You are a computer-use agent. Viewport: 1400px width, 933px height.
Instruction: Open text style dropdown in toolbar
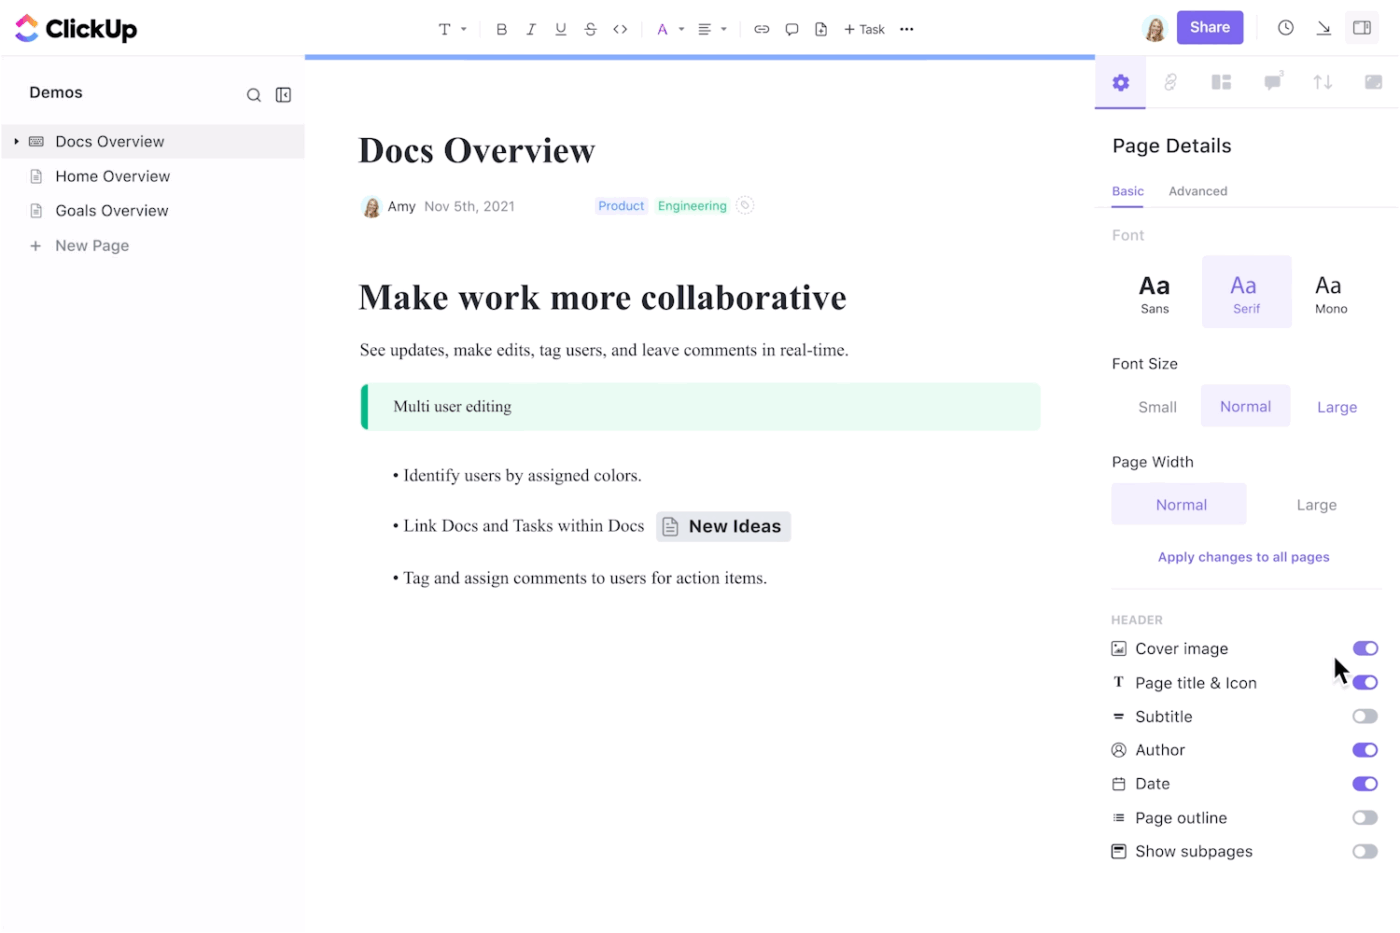pos(452,29)
